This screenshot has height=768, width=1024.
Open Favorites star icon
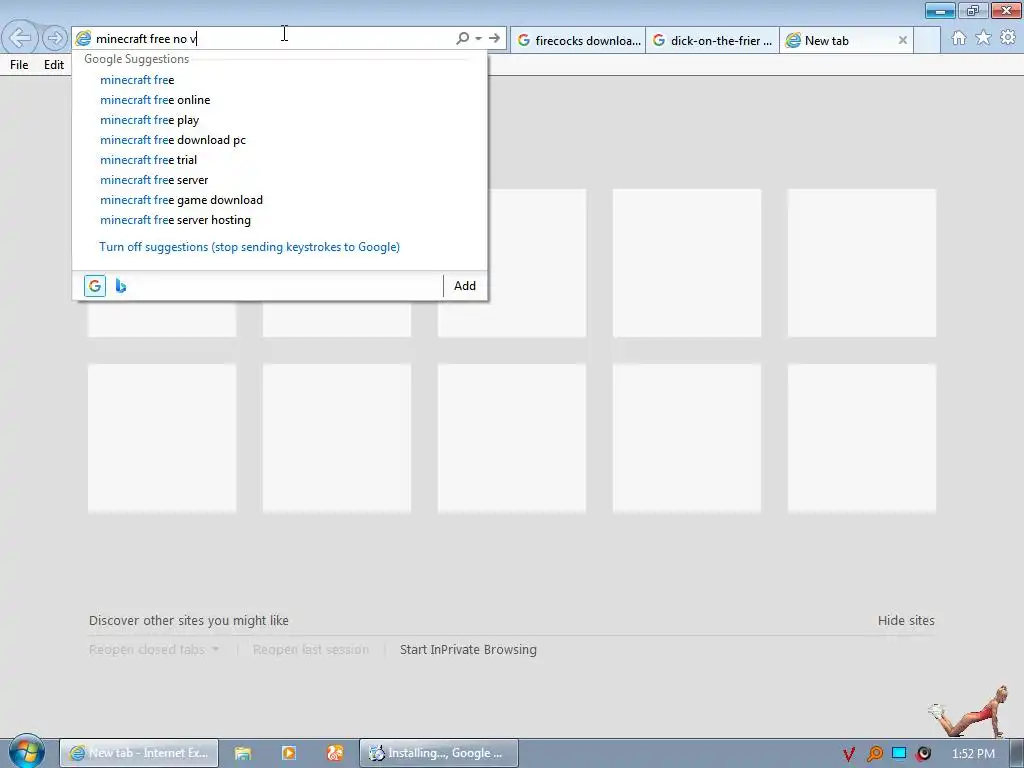click(x=983, y=38)
